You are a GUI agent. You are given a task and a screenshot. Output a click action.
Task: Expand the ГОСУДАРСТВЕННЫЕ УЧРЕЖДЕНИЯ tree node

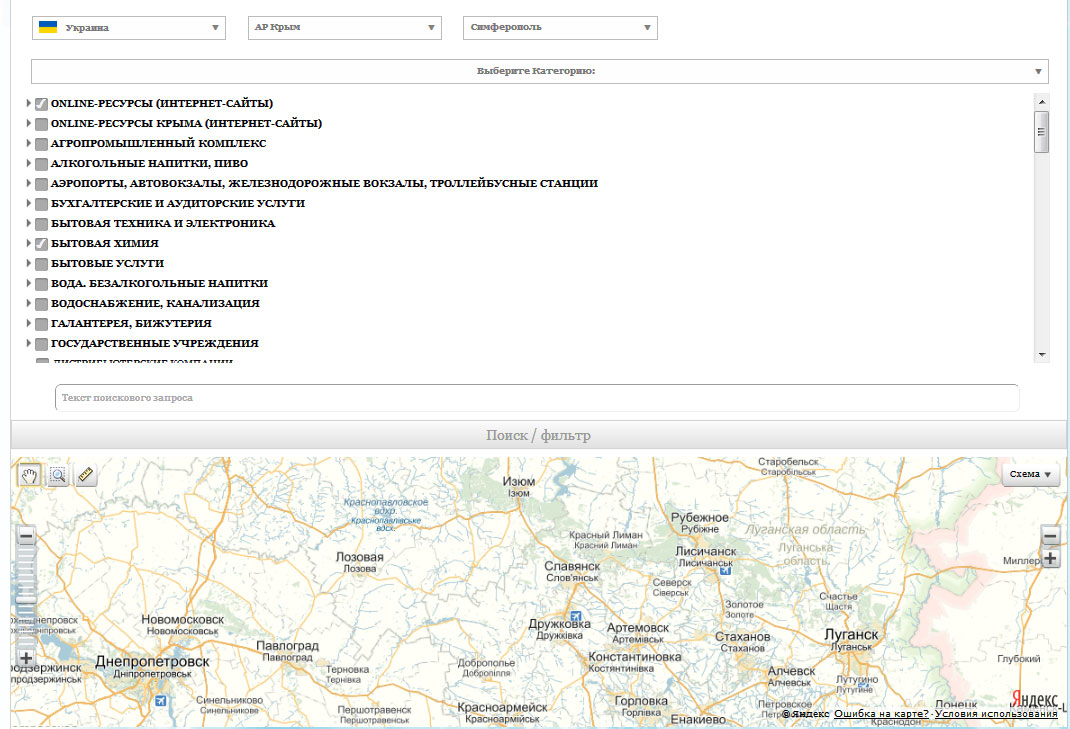[x=29, y=343]
